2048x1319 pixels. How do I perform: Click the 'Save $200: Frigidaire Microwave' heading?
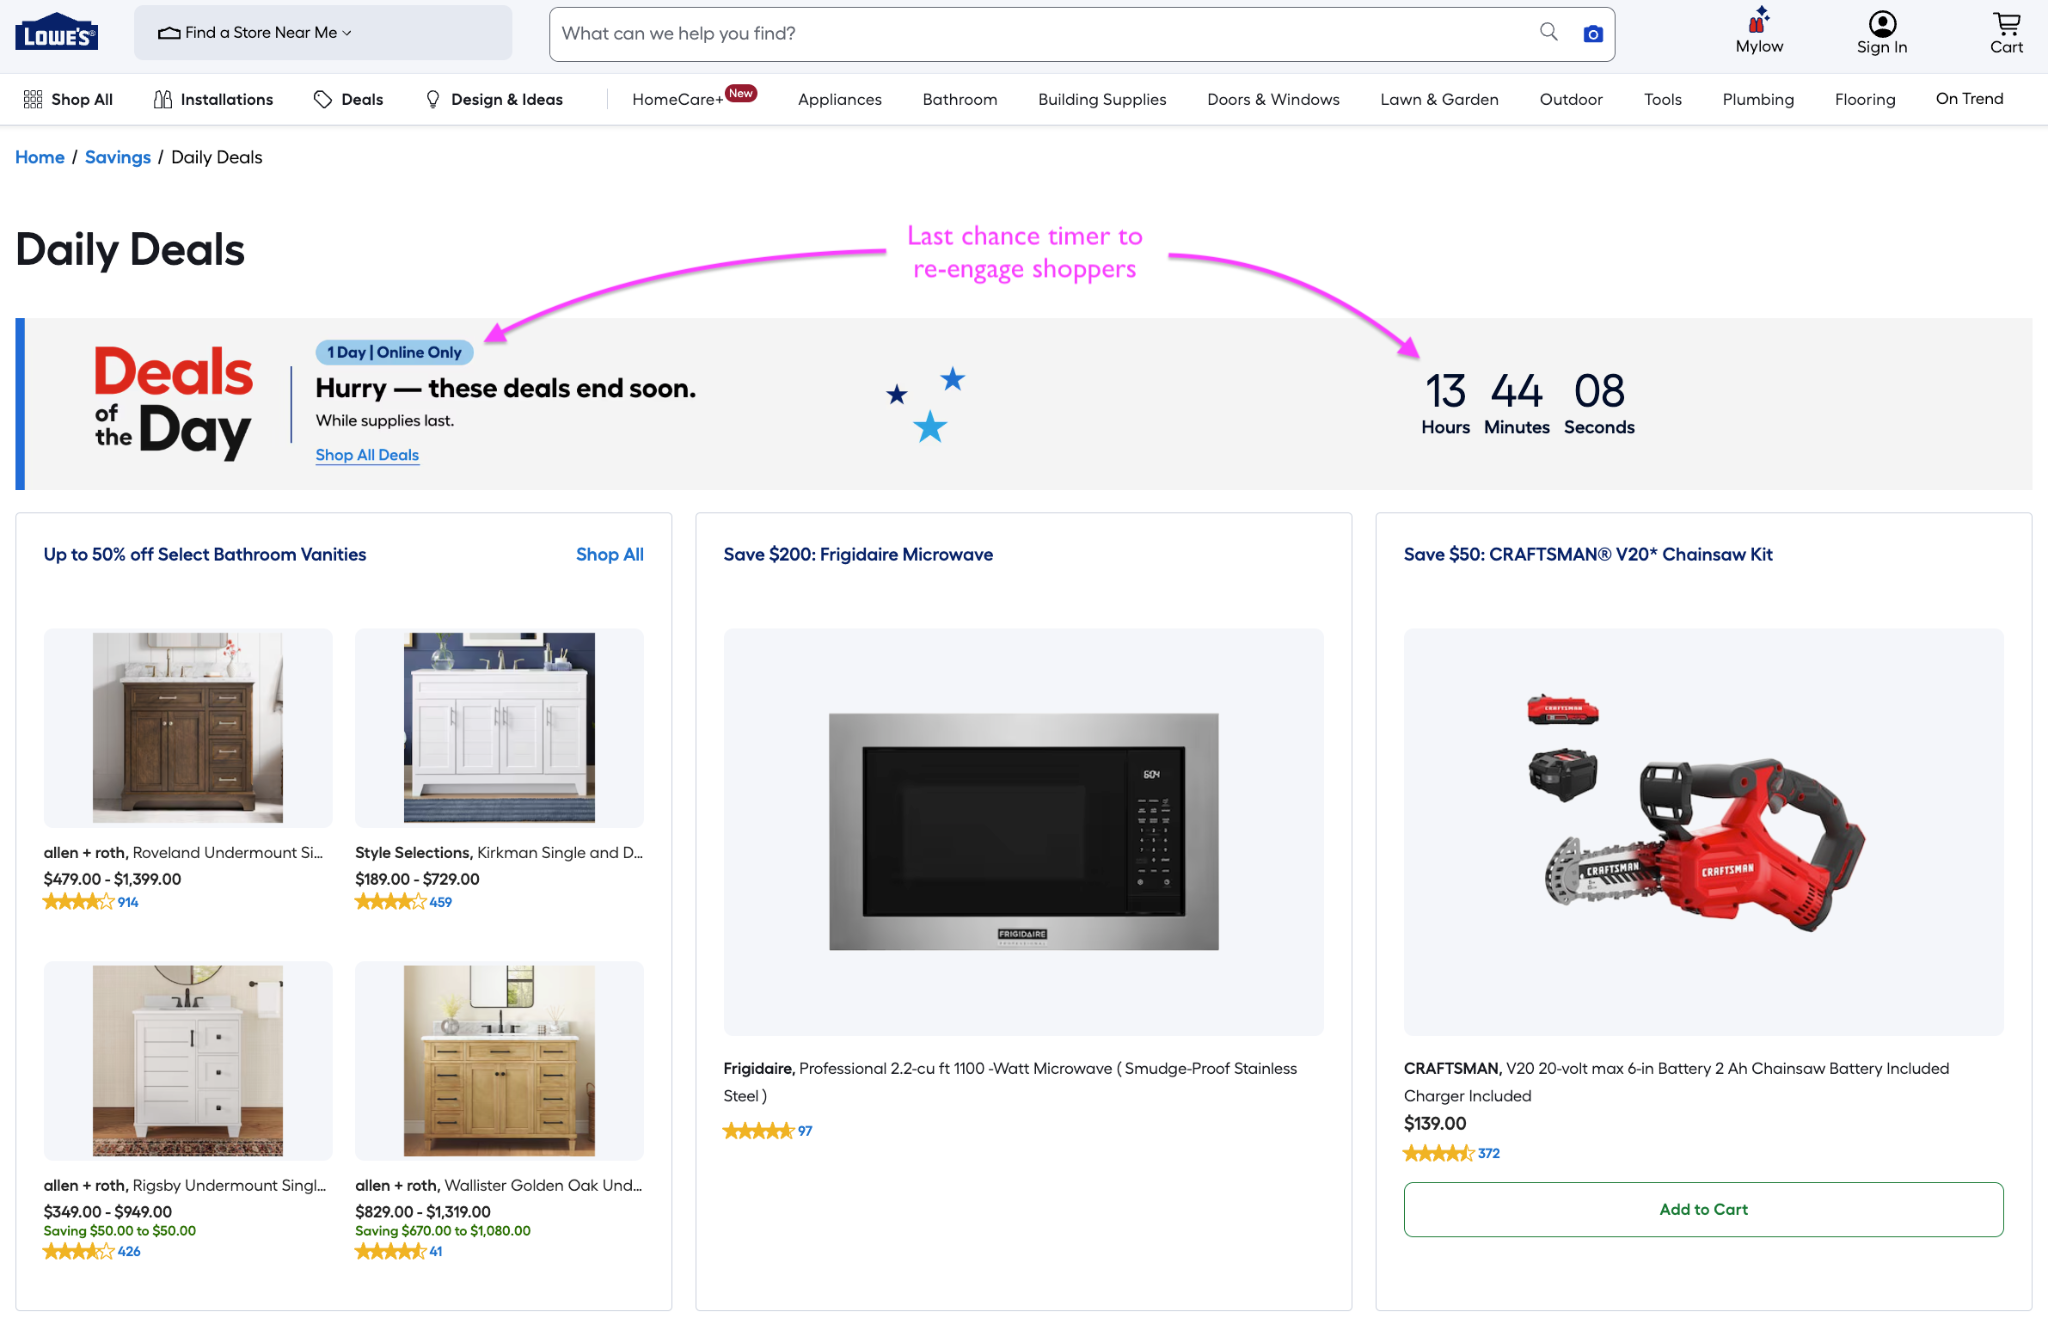coord(858,554)
